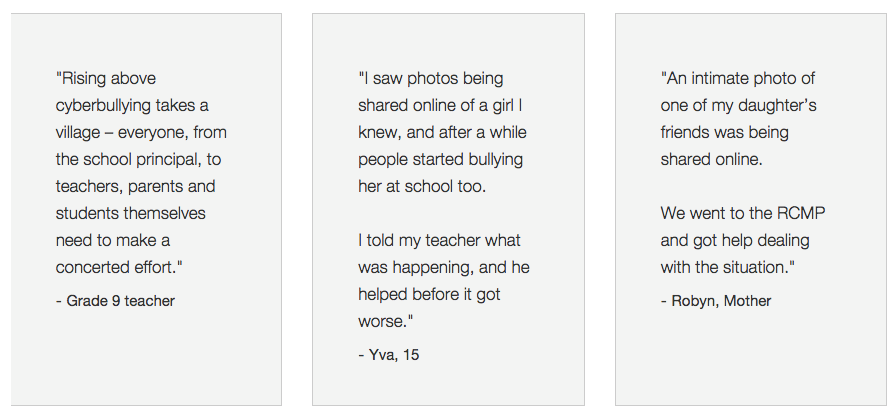
Task: Click the "I told my teacher" paragraph
Action: tap(444, 280)
